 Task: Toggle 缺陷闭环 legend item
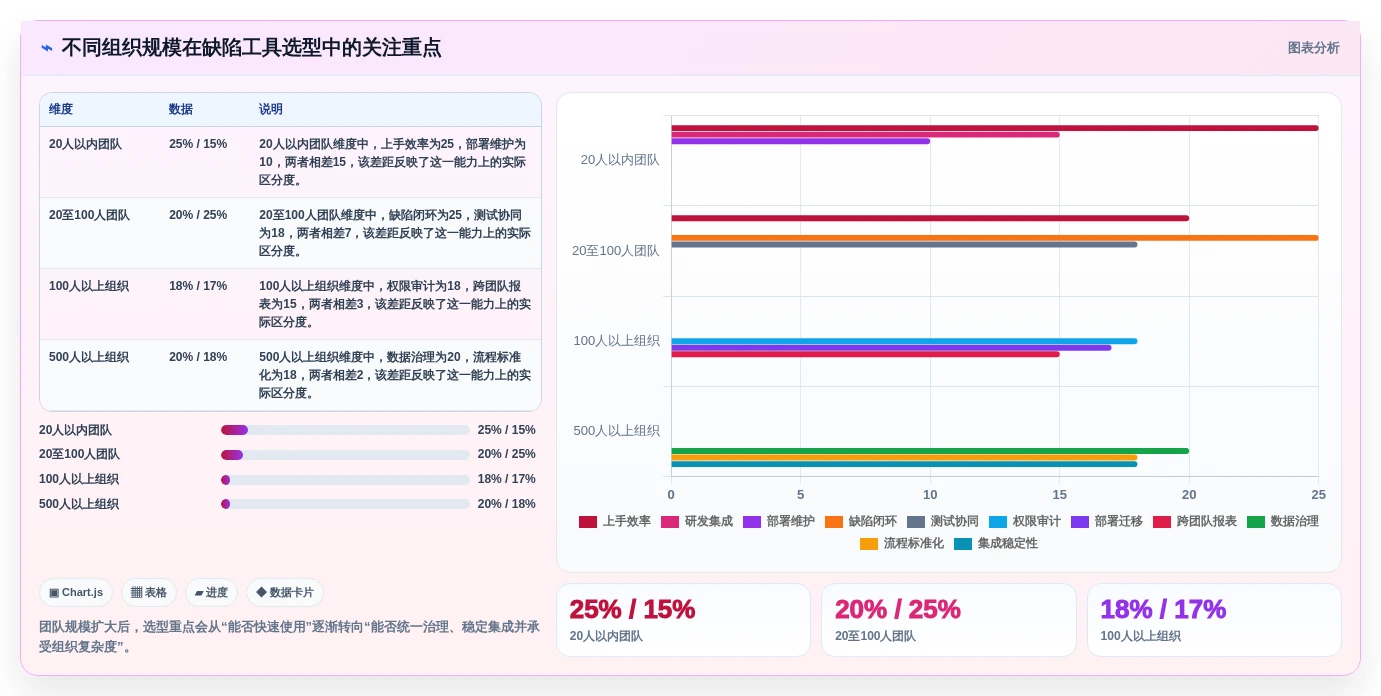tap(861, 522)
